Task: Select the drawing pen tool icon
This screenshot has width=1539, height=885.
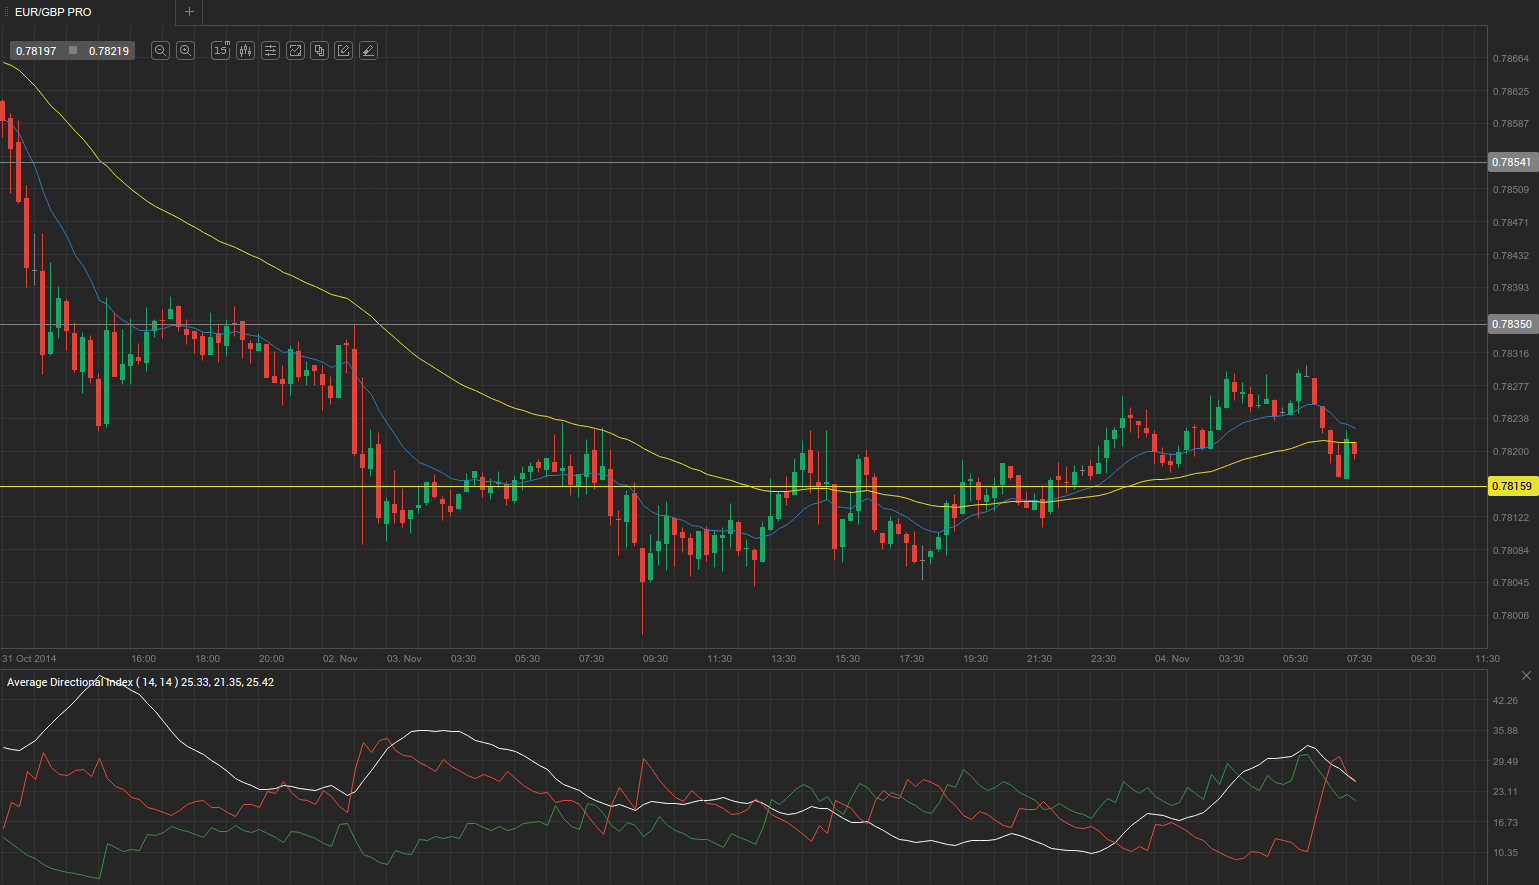Action: [368, 50]
